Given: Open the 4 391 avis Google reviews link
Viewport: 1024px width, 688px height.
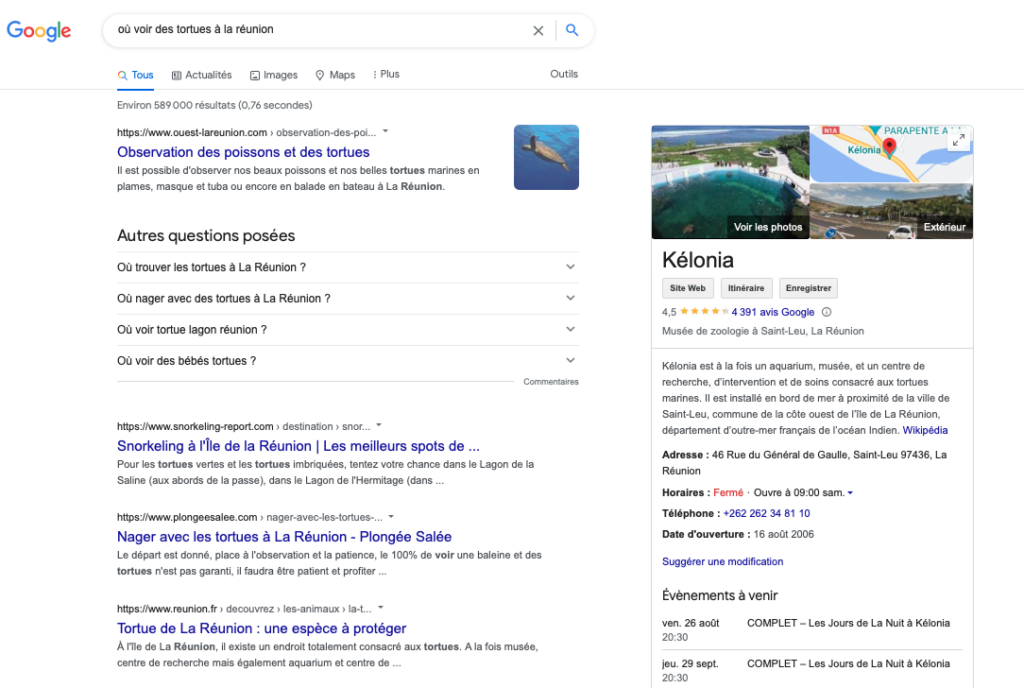Looking at the screenshot, I should click(773, 312).
